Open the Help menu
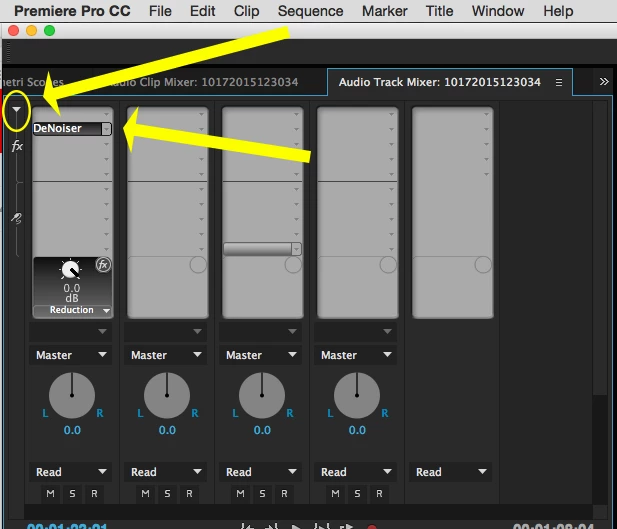This screenshot has width=617, height=529. click(558, 11)
